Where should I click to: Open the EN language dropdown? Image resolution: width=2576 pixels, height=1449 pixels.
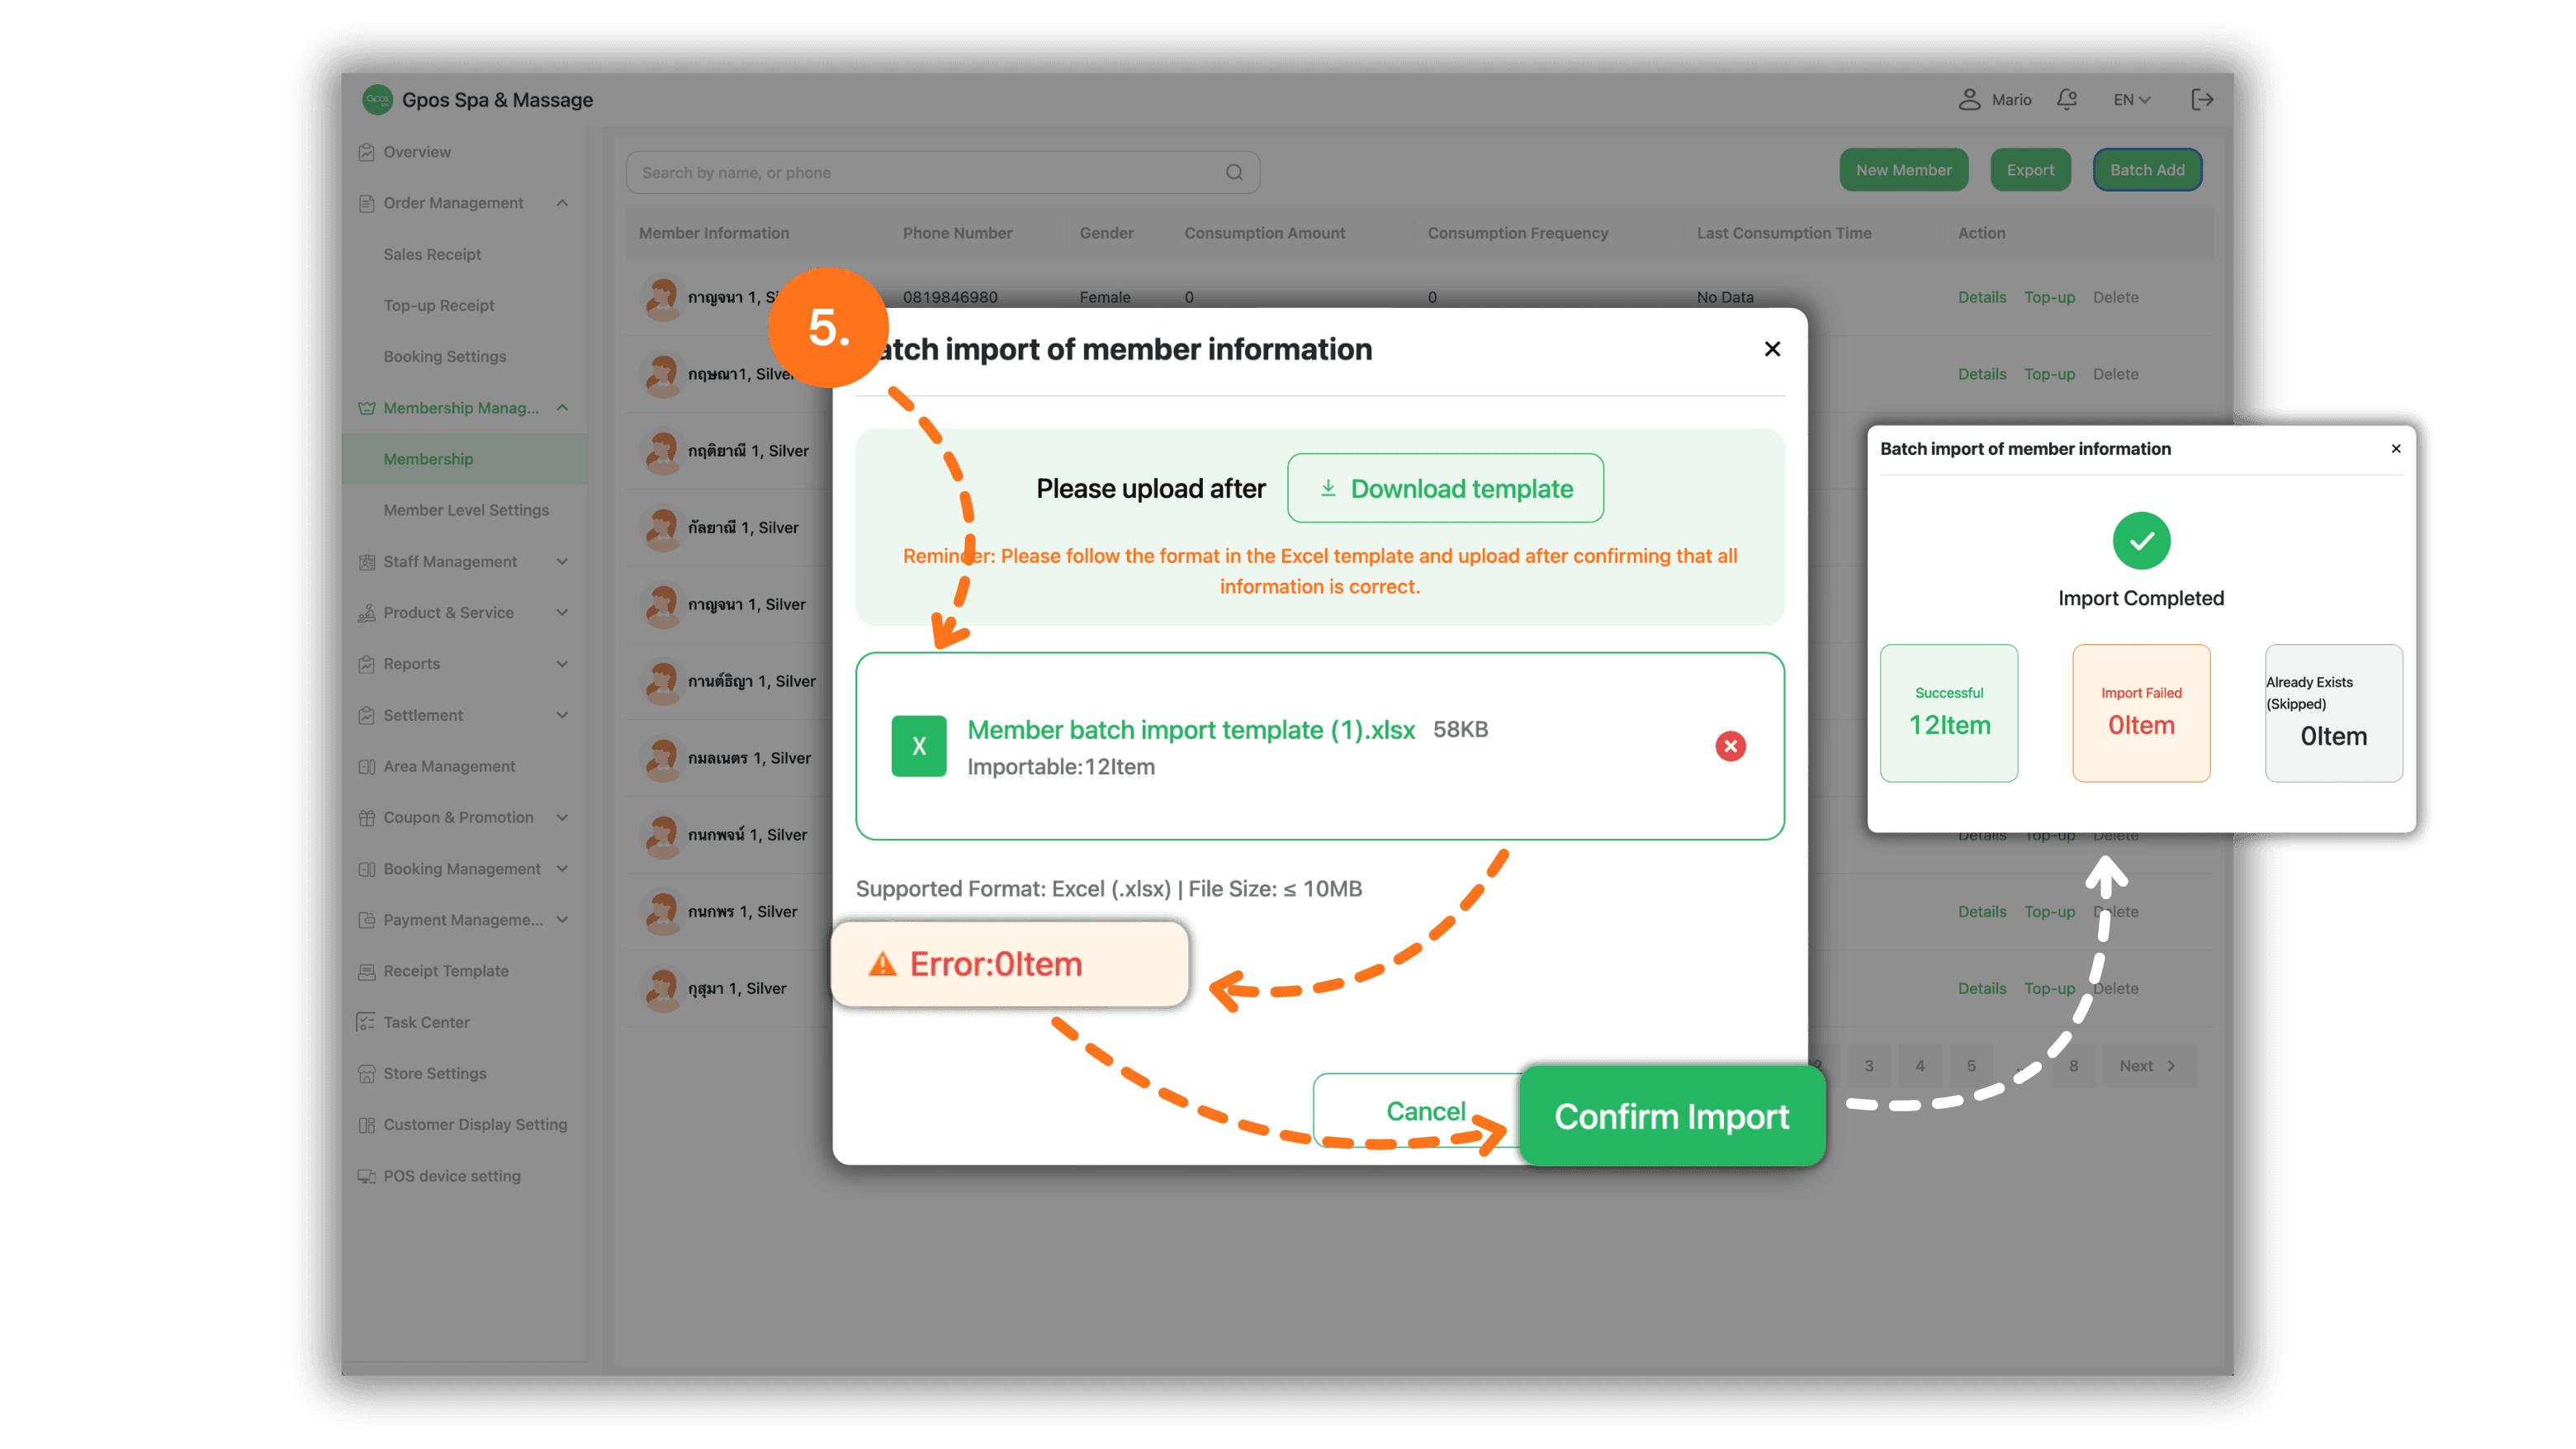click(x=2131, y=99)
